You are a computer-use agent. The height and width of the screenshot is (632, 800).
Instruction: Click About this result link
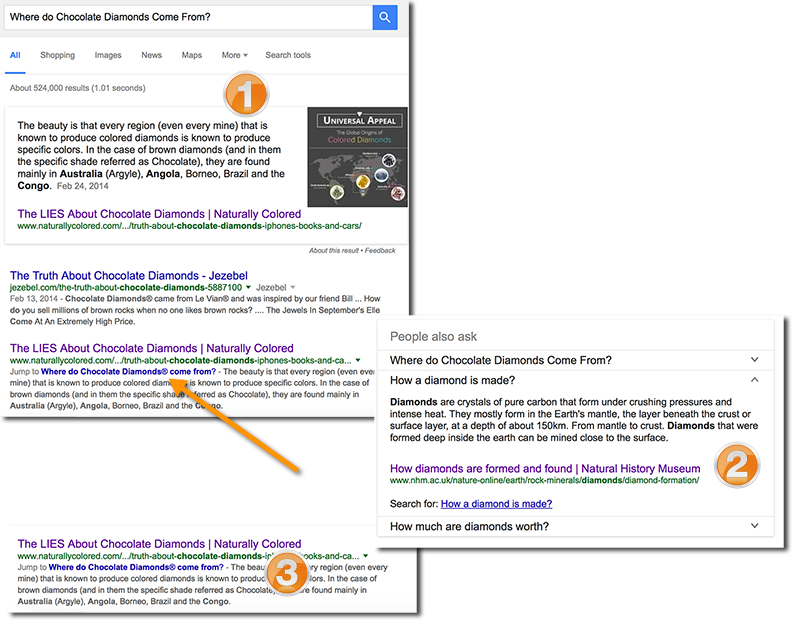334,250
